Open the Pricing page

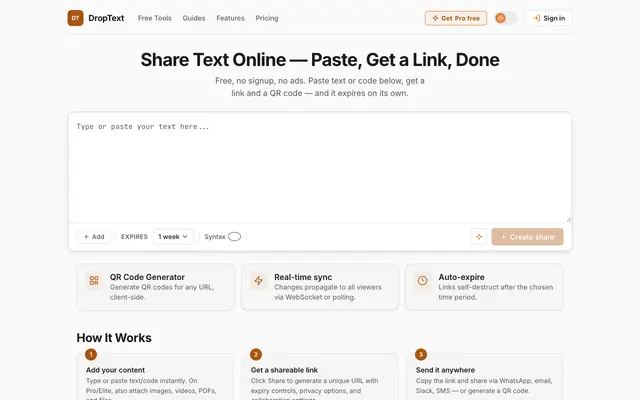pos(267,18)
